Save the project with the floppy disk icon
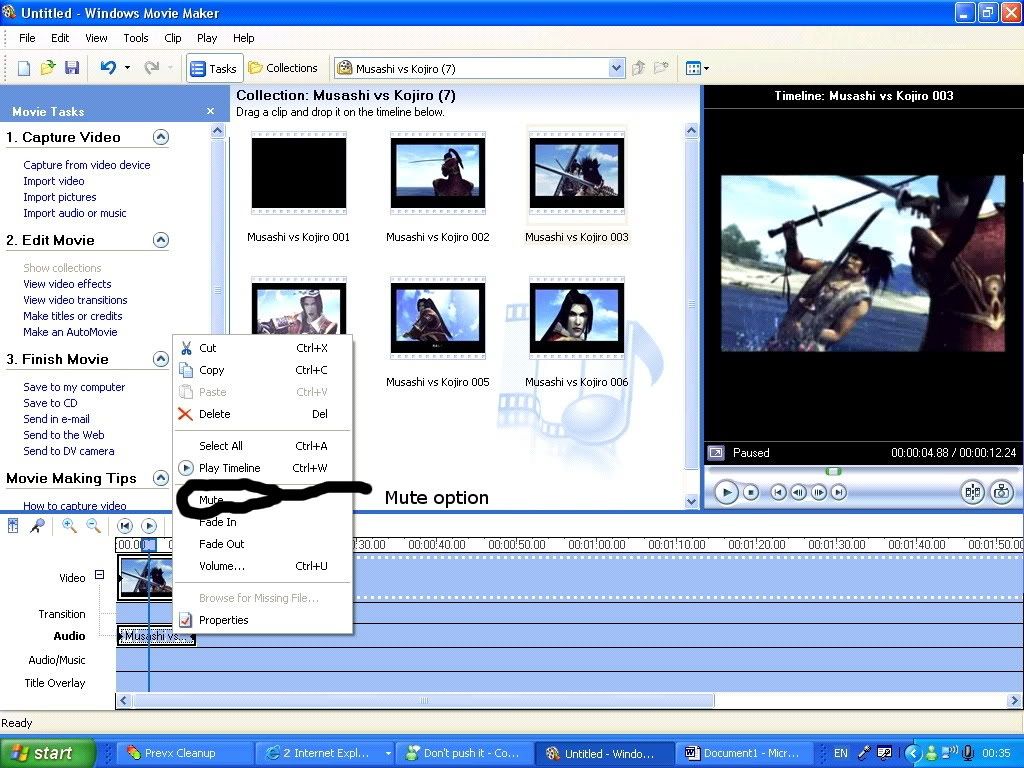Viewport: 1024px width, 768px height. coord(71,67)
